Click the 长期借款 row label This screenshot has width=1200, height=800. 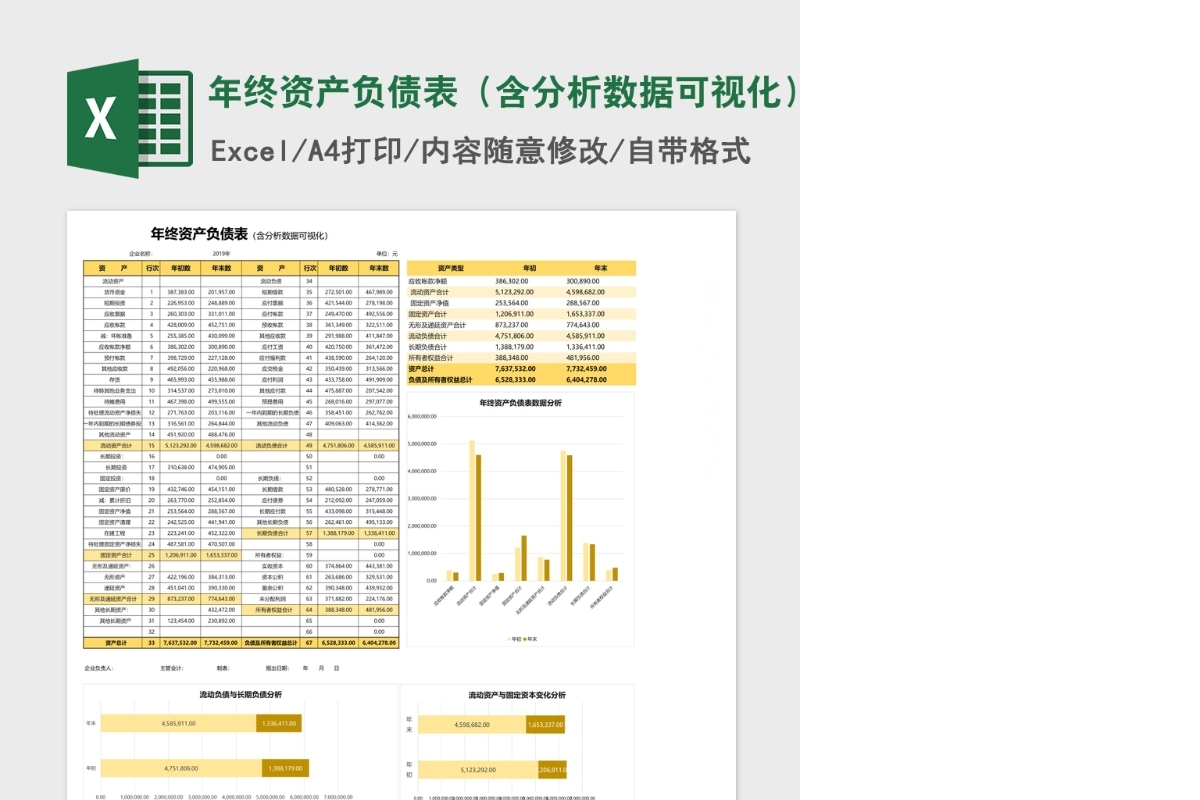(272, 489)
